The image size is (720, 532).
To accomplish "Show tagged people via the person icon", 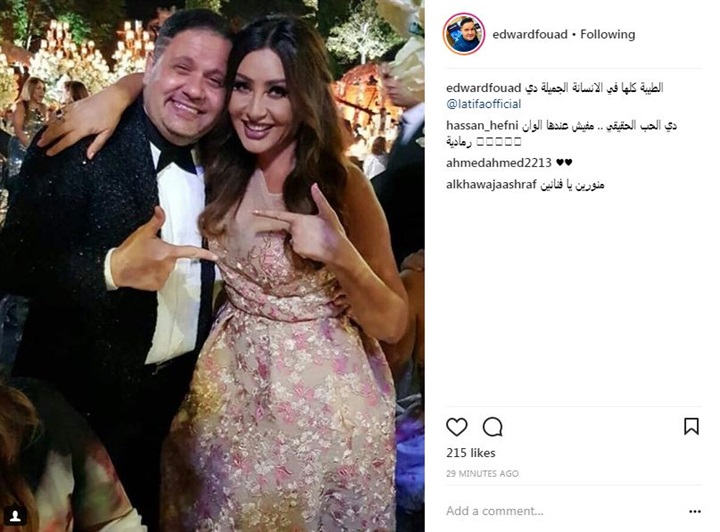I will 15,517.
